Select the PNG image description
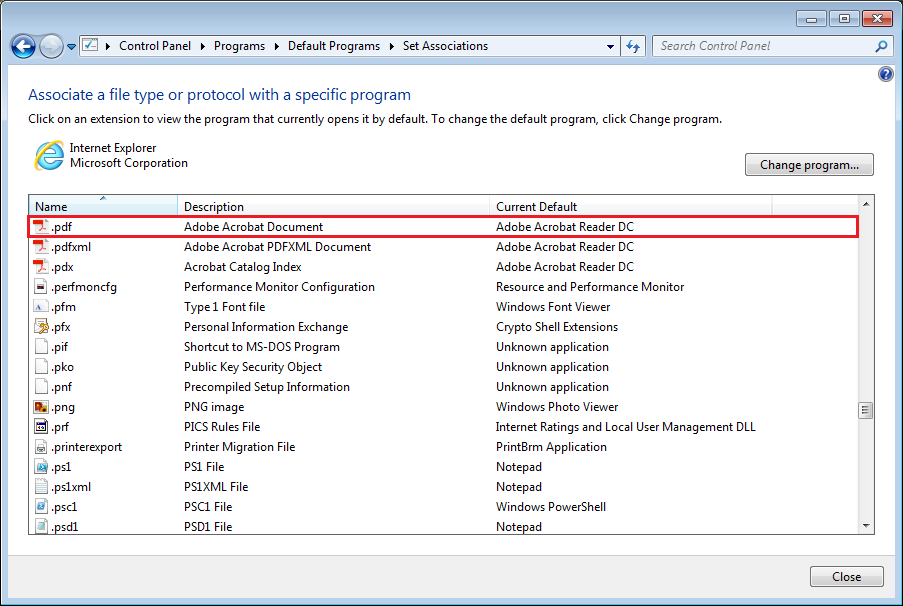The image size is (903, 606). point(214,407)
